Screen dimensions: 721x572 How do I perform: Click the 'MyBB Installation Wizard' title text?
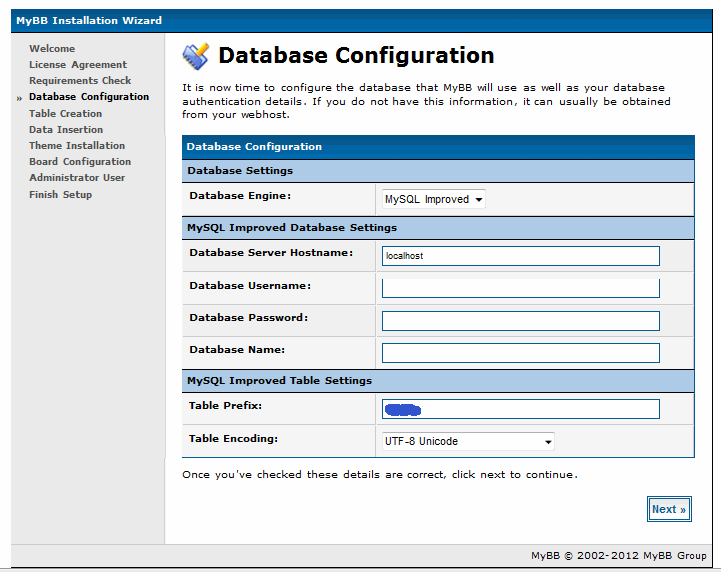click(x=89, y=21)
